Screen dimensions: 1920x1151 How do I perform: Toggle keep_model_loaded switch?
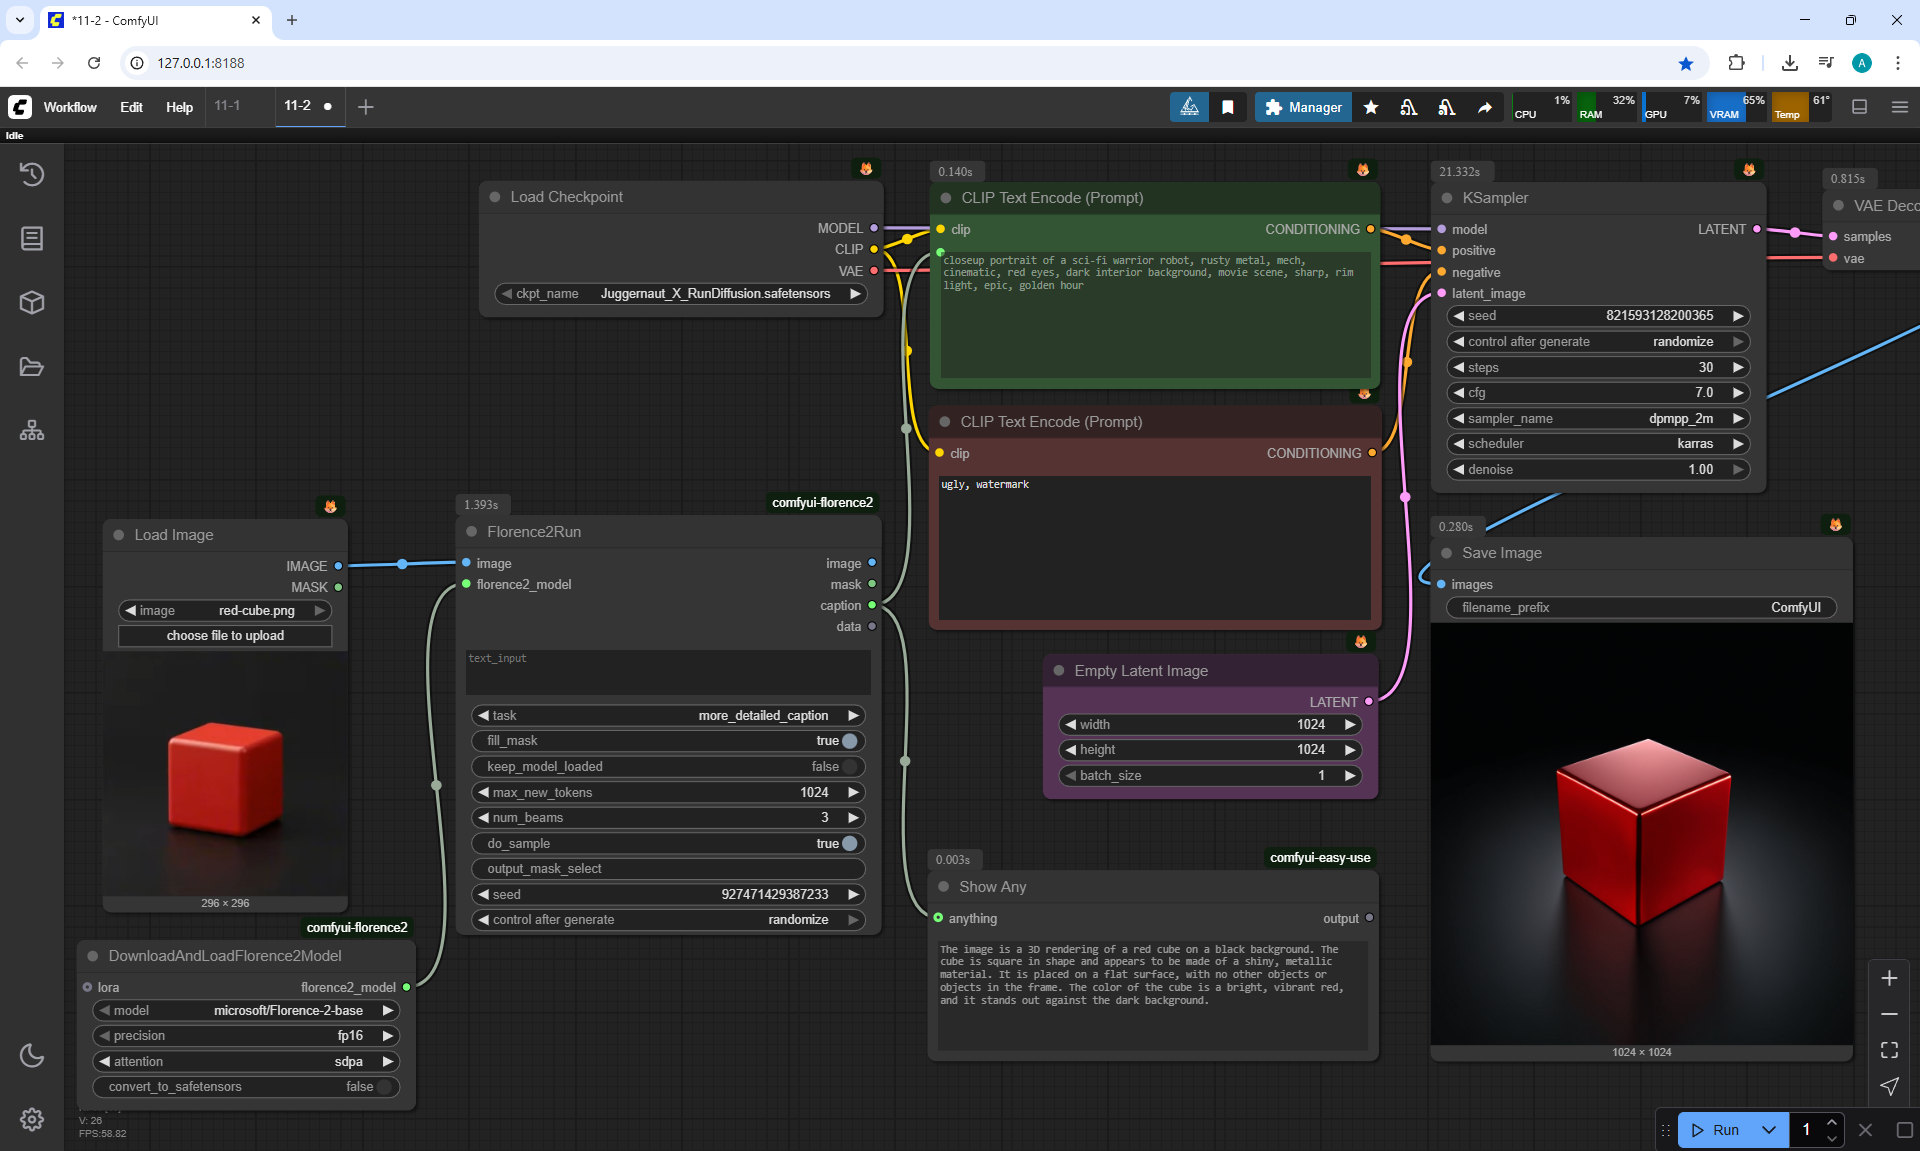pyautogui.click(x=849, y=767)
